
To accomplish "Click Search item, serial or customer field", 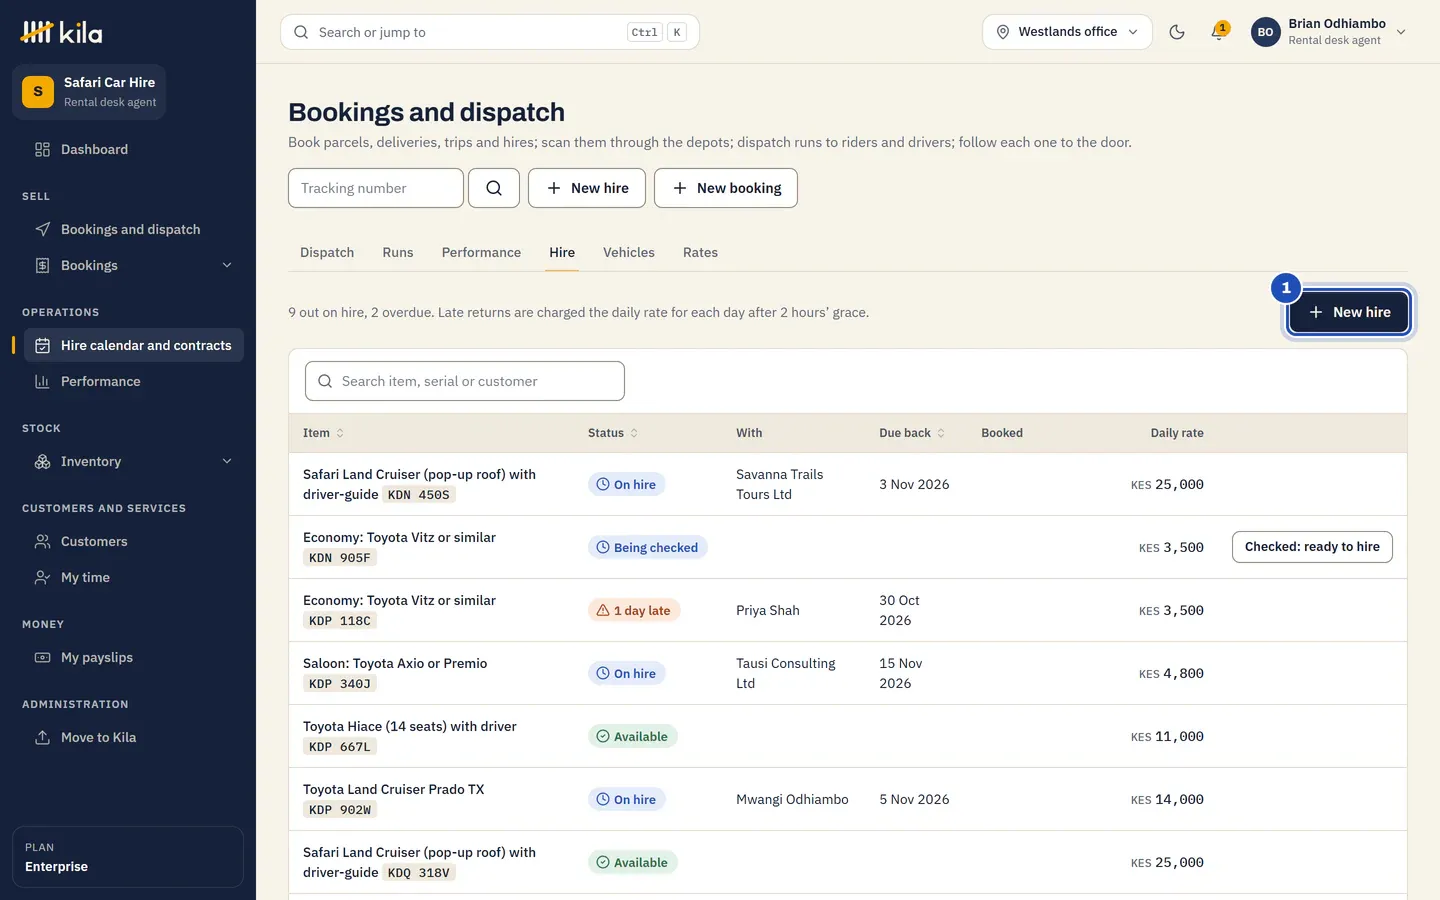I will pyautogui.click(x=465, y=381).
